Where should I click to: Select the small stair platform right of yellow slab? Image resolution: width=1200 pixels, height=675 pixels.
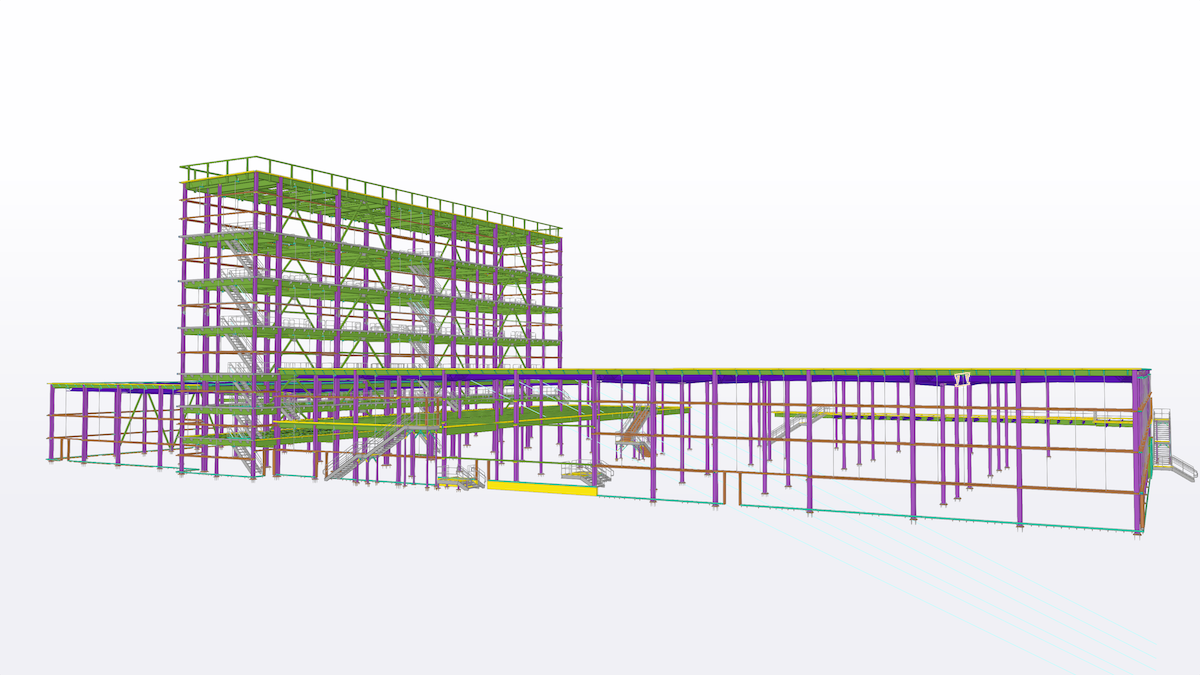coord(584,474)
